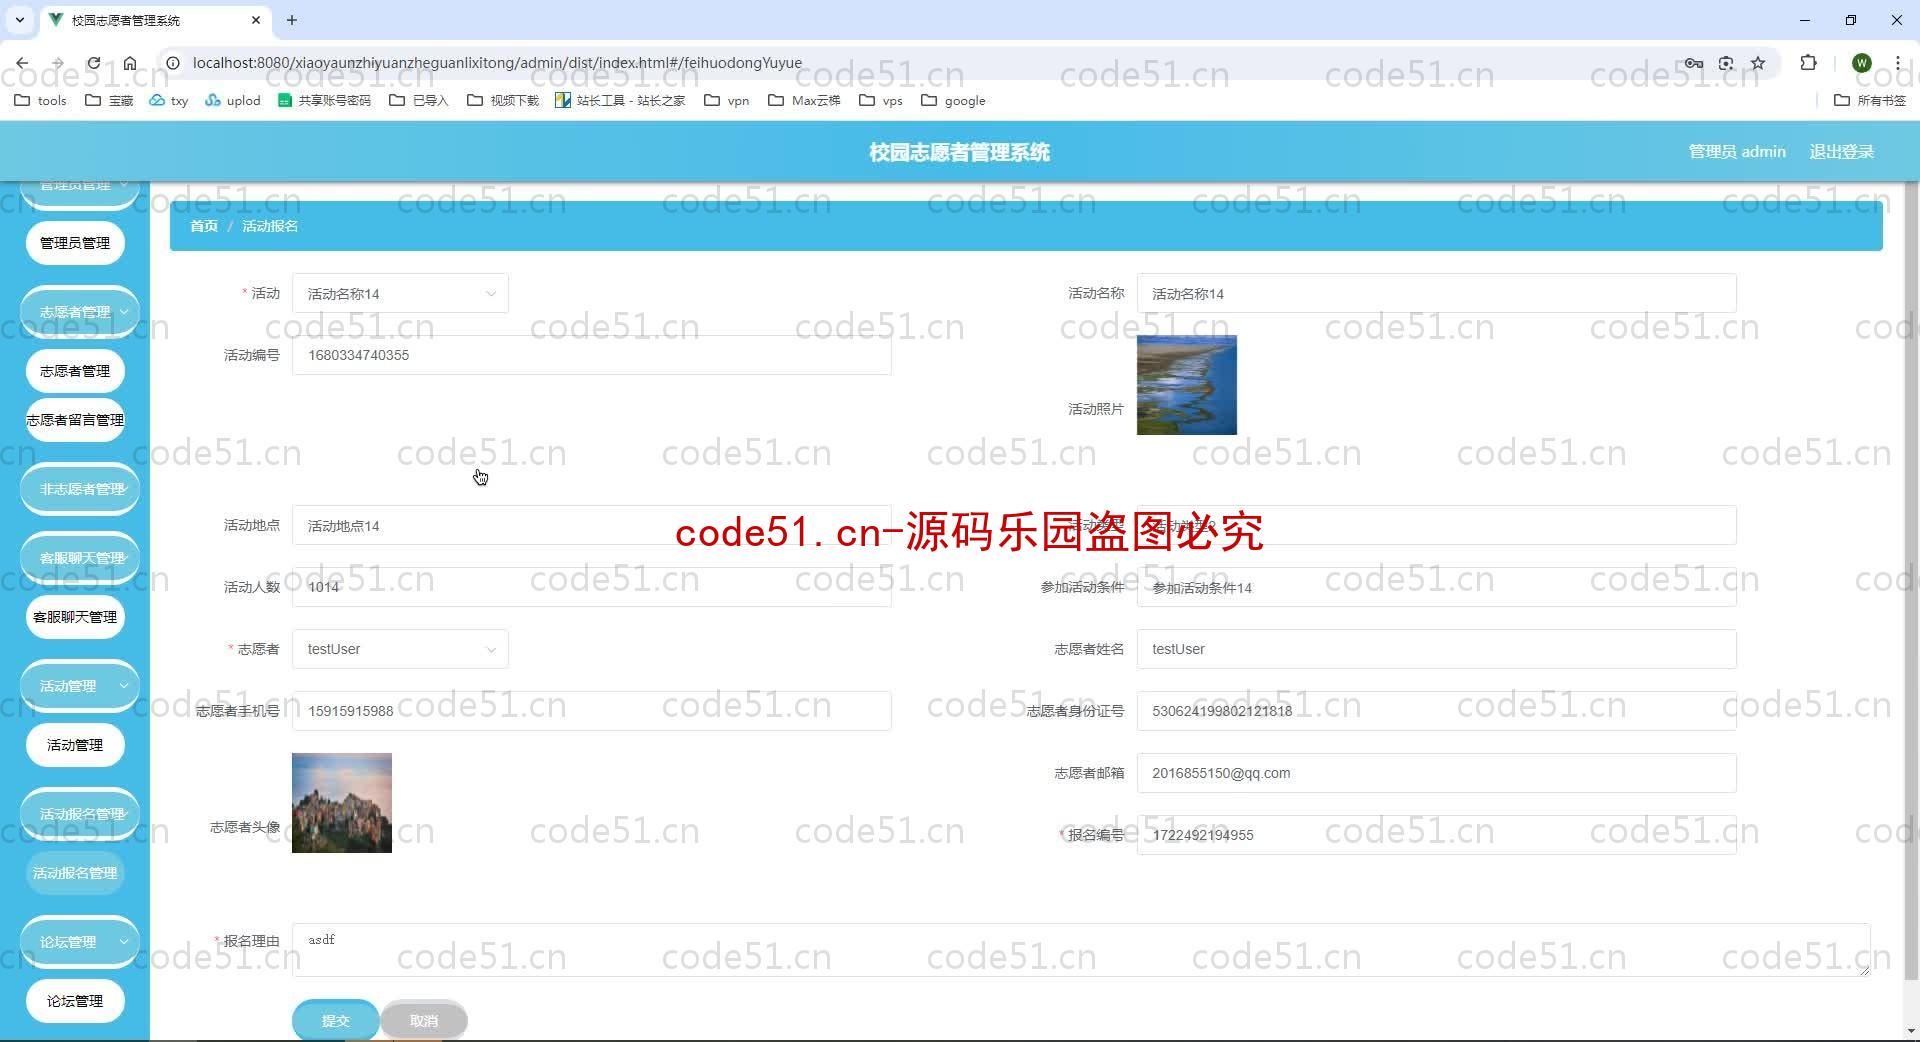
Task: Open the 志愿者管理 submenu item
Action: (75, 371)
